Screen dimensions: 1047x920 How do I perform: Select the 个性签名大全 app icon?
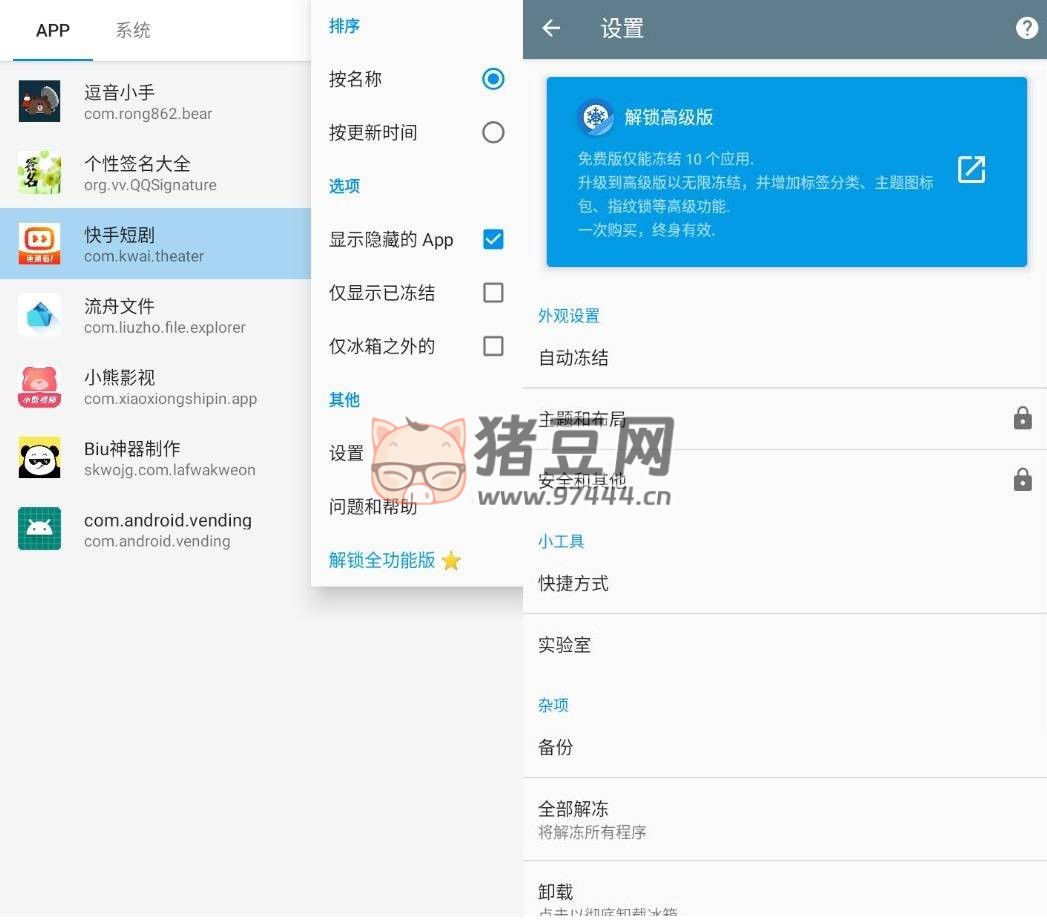pyautogui.click(x=39, y=173)
